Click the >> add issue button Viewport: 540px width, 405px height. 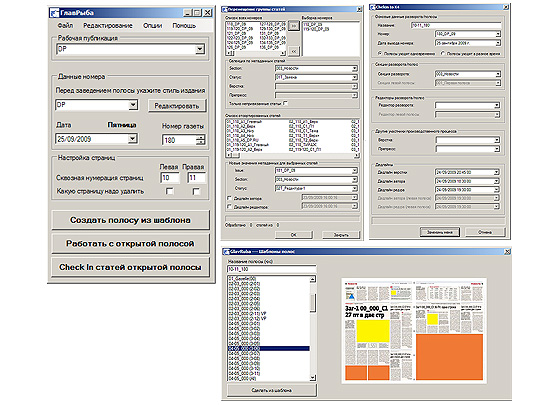(x=293, y=25)
